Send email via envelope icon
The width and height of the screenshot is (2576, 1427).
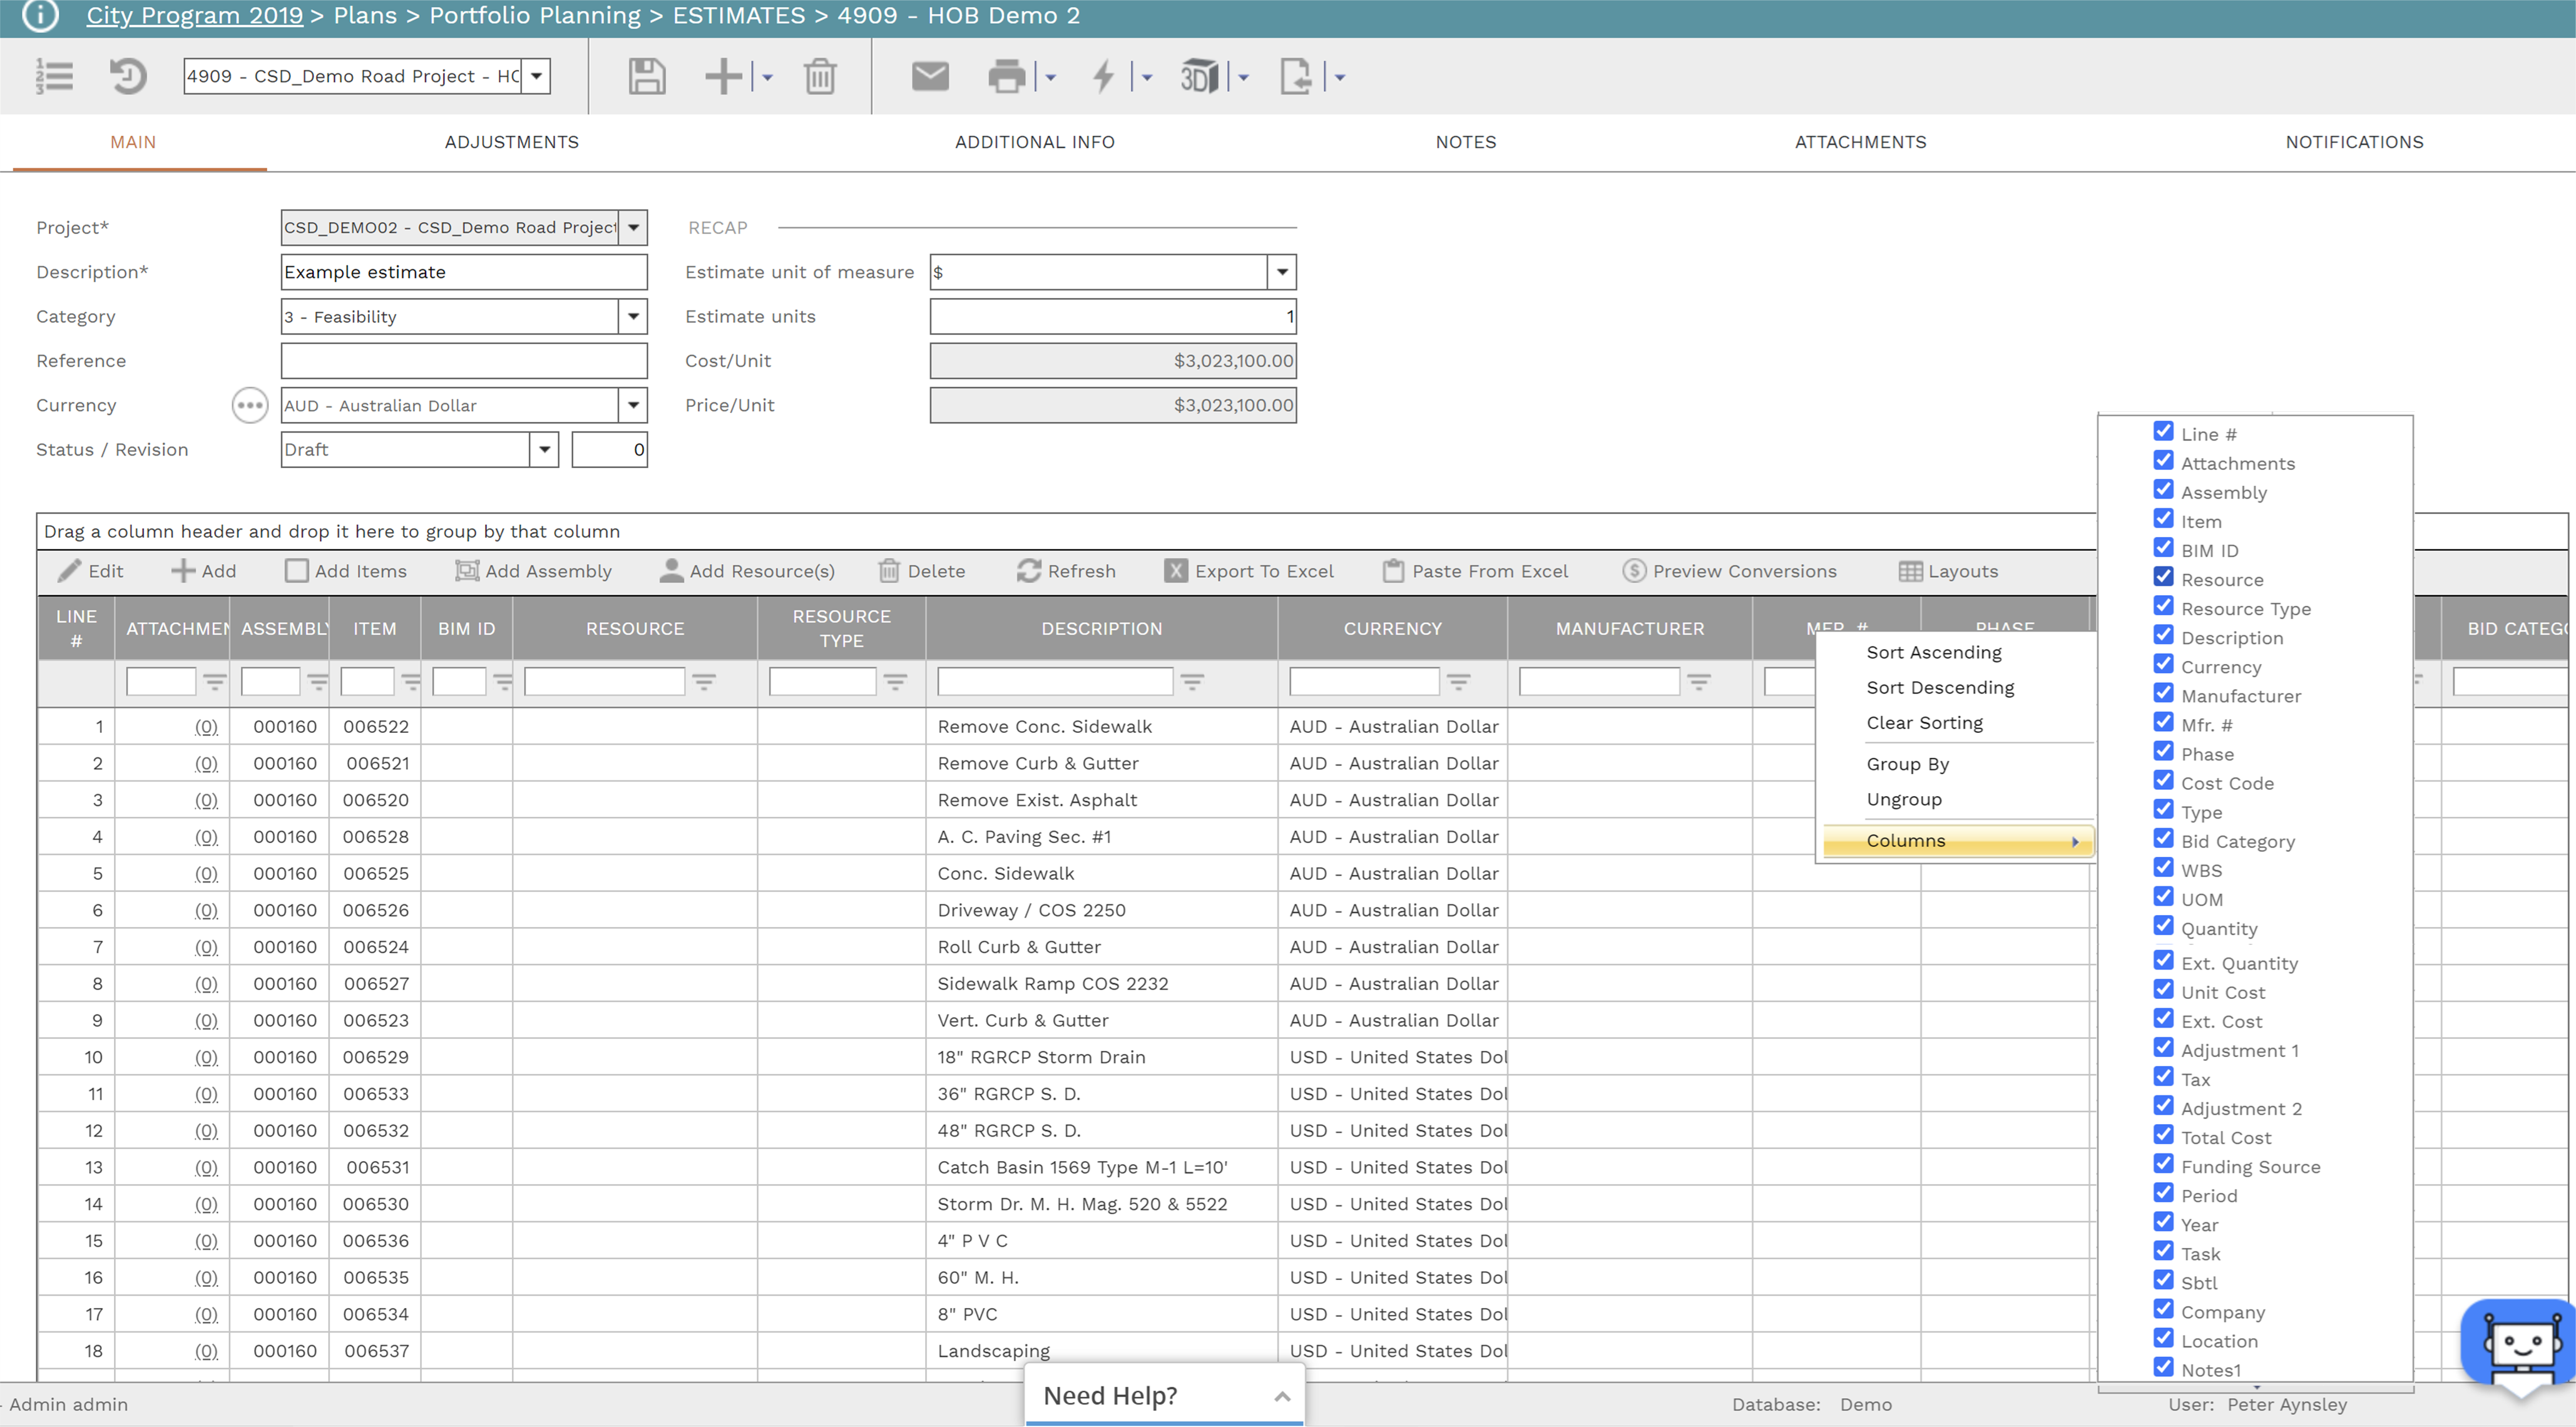tap(930, 76)
